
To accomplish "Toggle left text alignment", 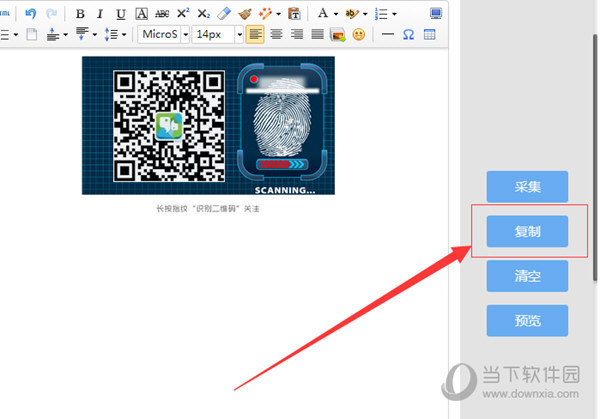I will click(x=255, y=35).
